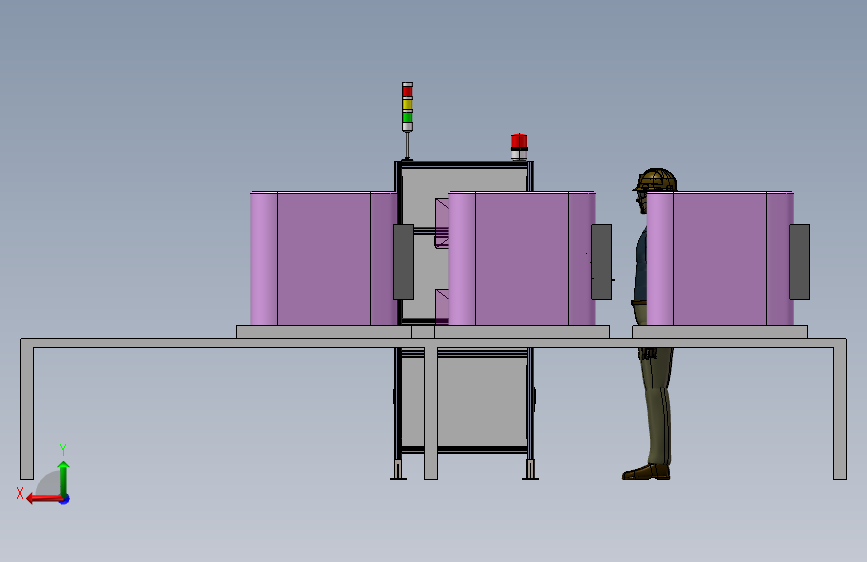Viewport: 867px width, 562px height.
Task: Click the green Y axis arrow of the triad
Action: tap(64, 478)
